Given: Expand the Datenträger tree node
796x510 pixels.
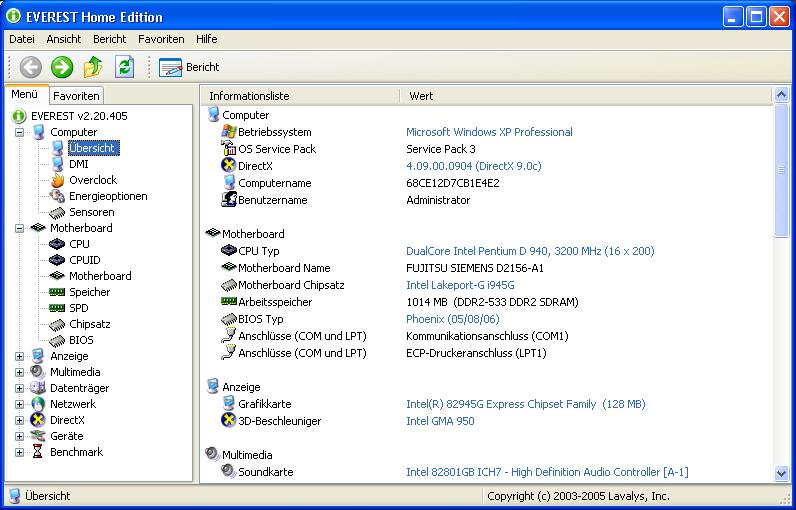Looking at the screenshot, I should (19, 388).
